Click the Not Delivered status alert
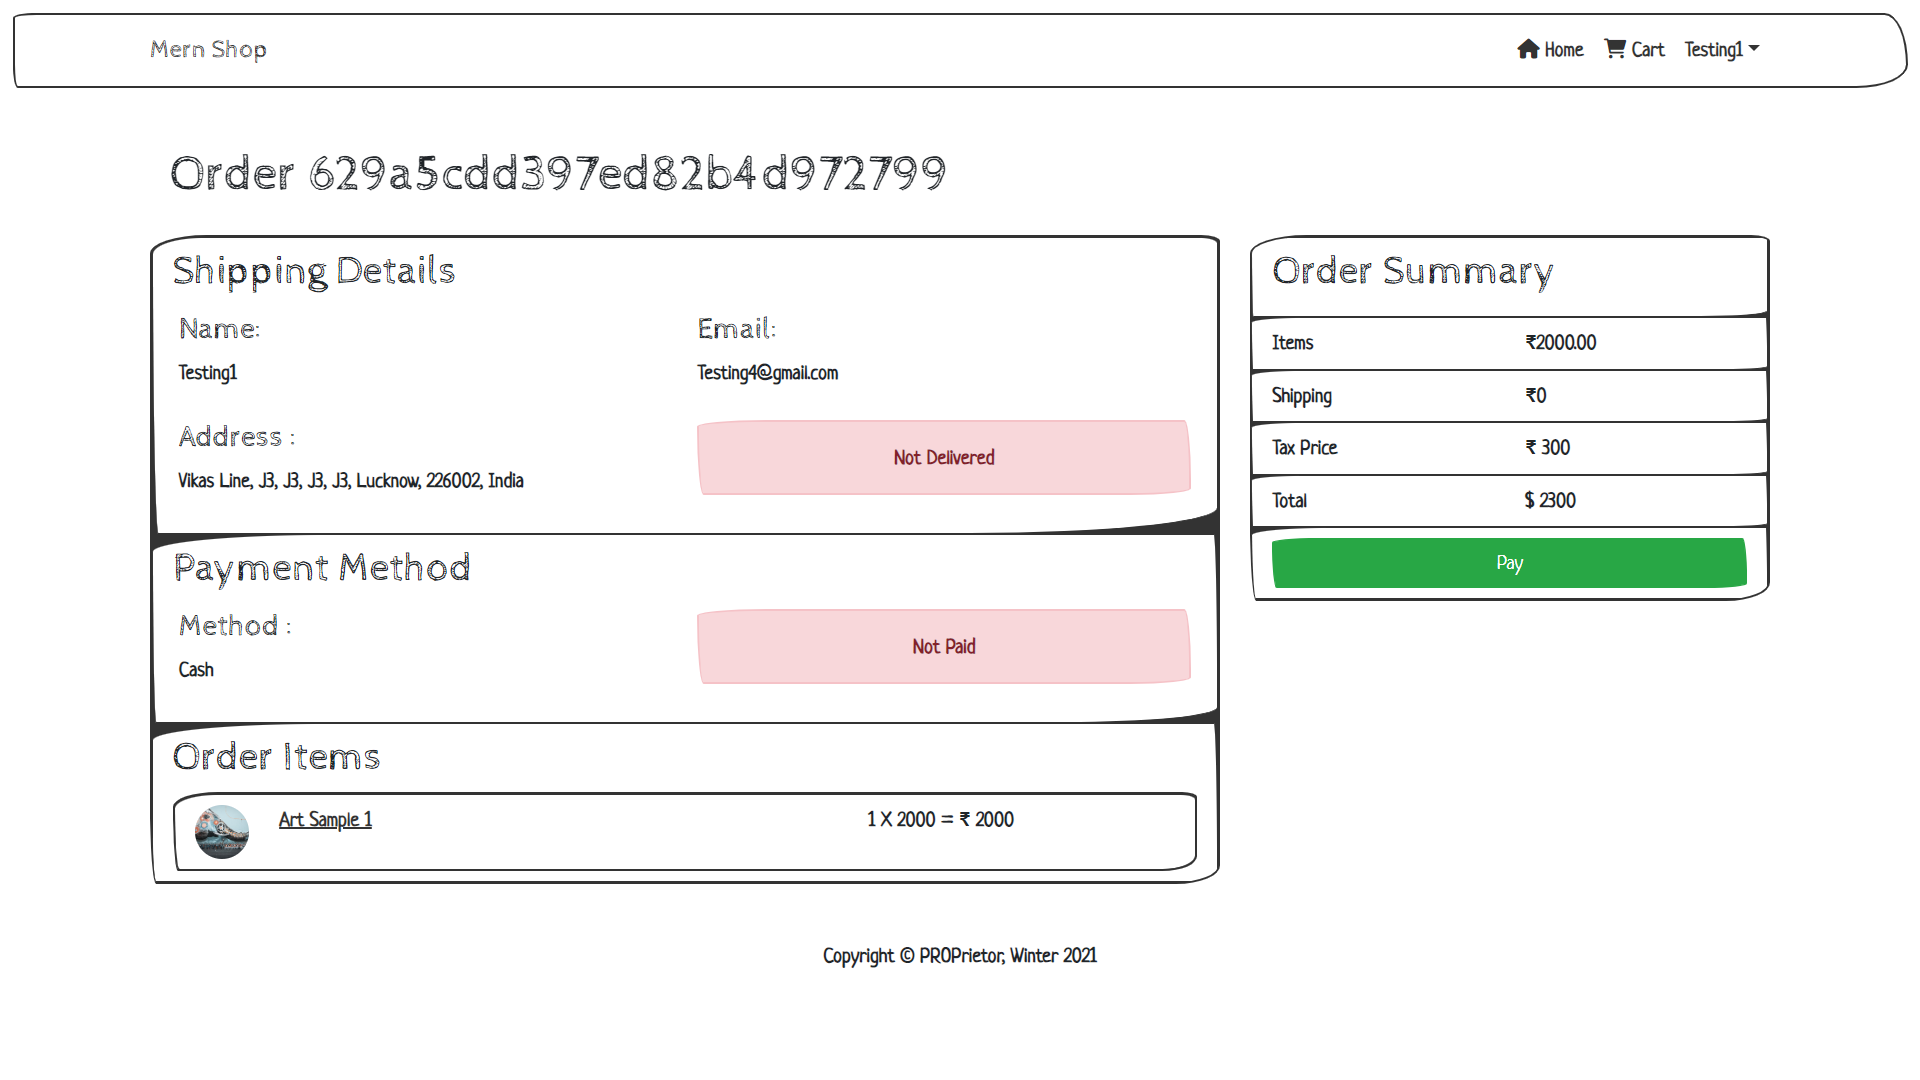The height and width of the screenshot is (1080, 1920). point(943,457)
